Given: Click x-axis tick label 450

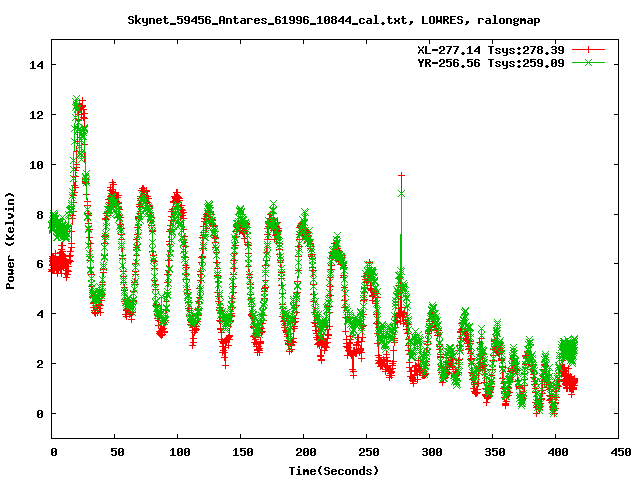Looking at the screenshot, I should [x=621, y=452].
